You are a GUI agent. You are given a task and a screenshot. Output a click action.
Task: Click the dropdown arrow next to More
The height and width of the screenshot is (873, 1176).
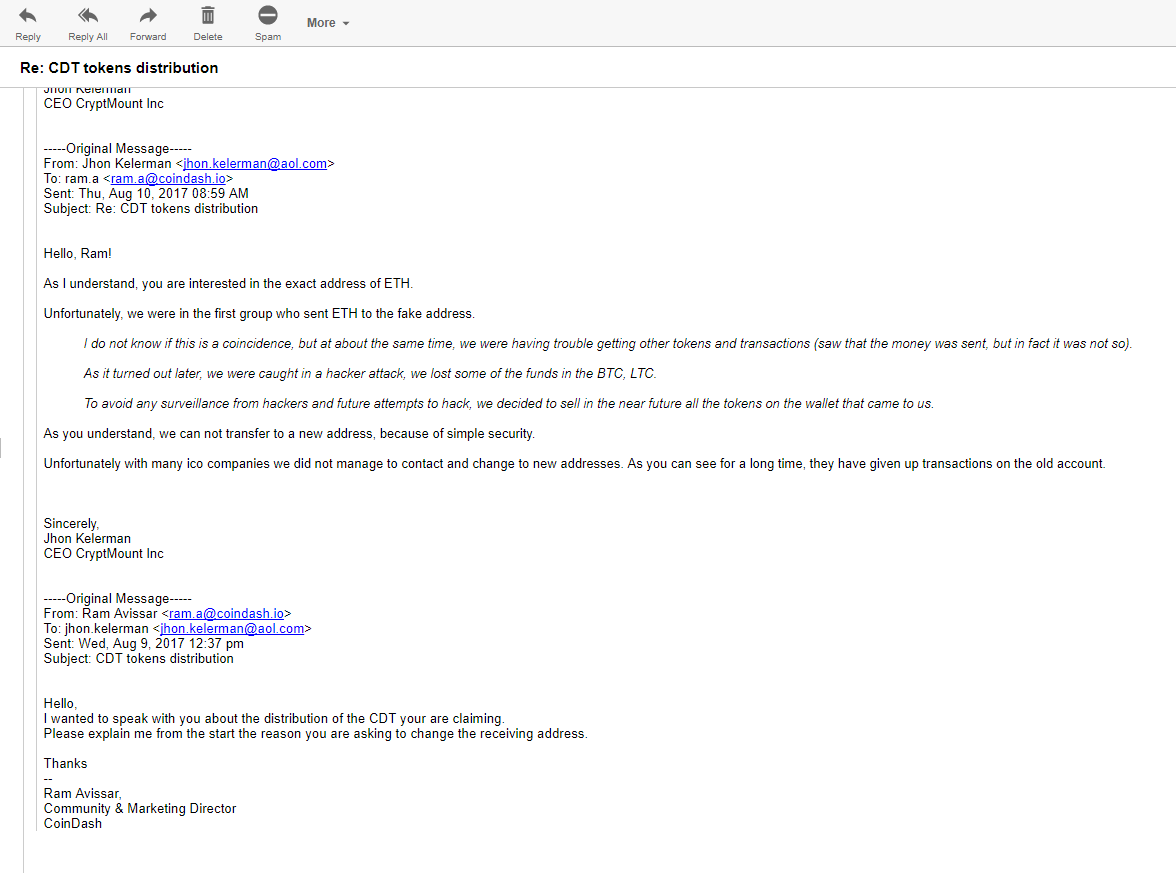346,23
